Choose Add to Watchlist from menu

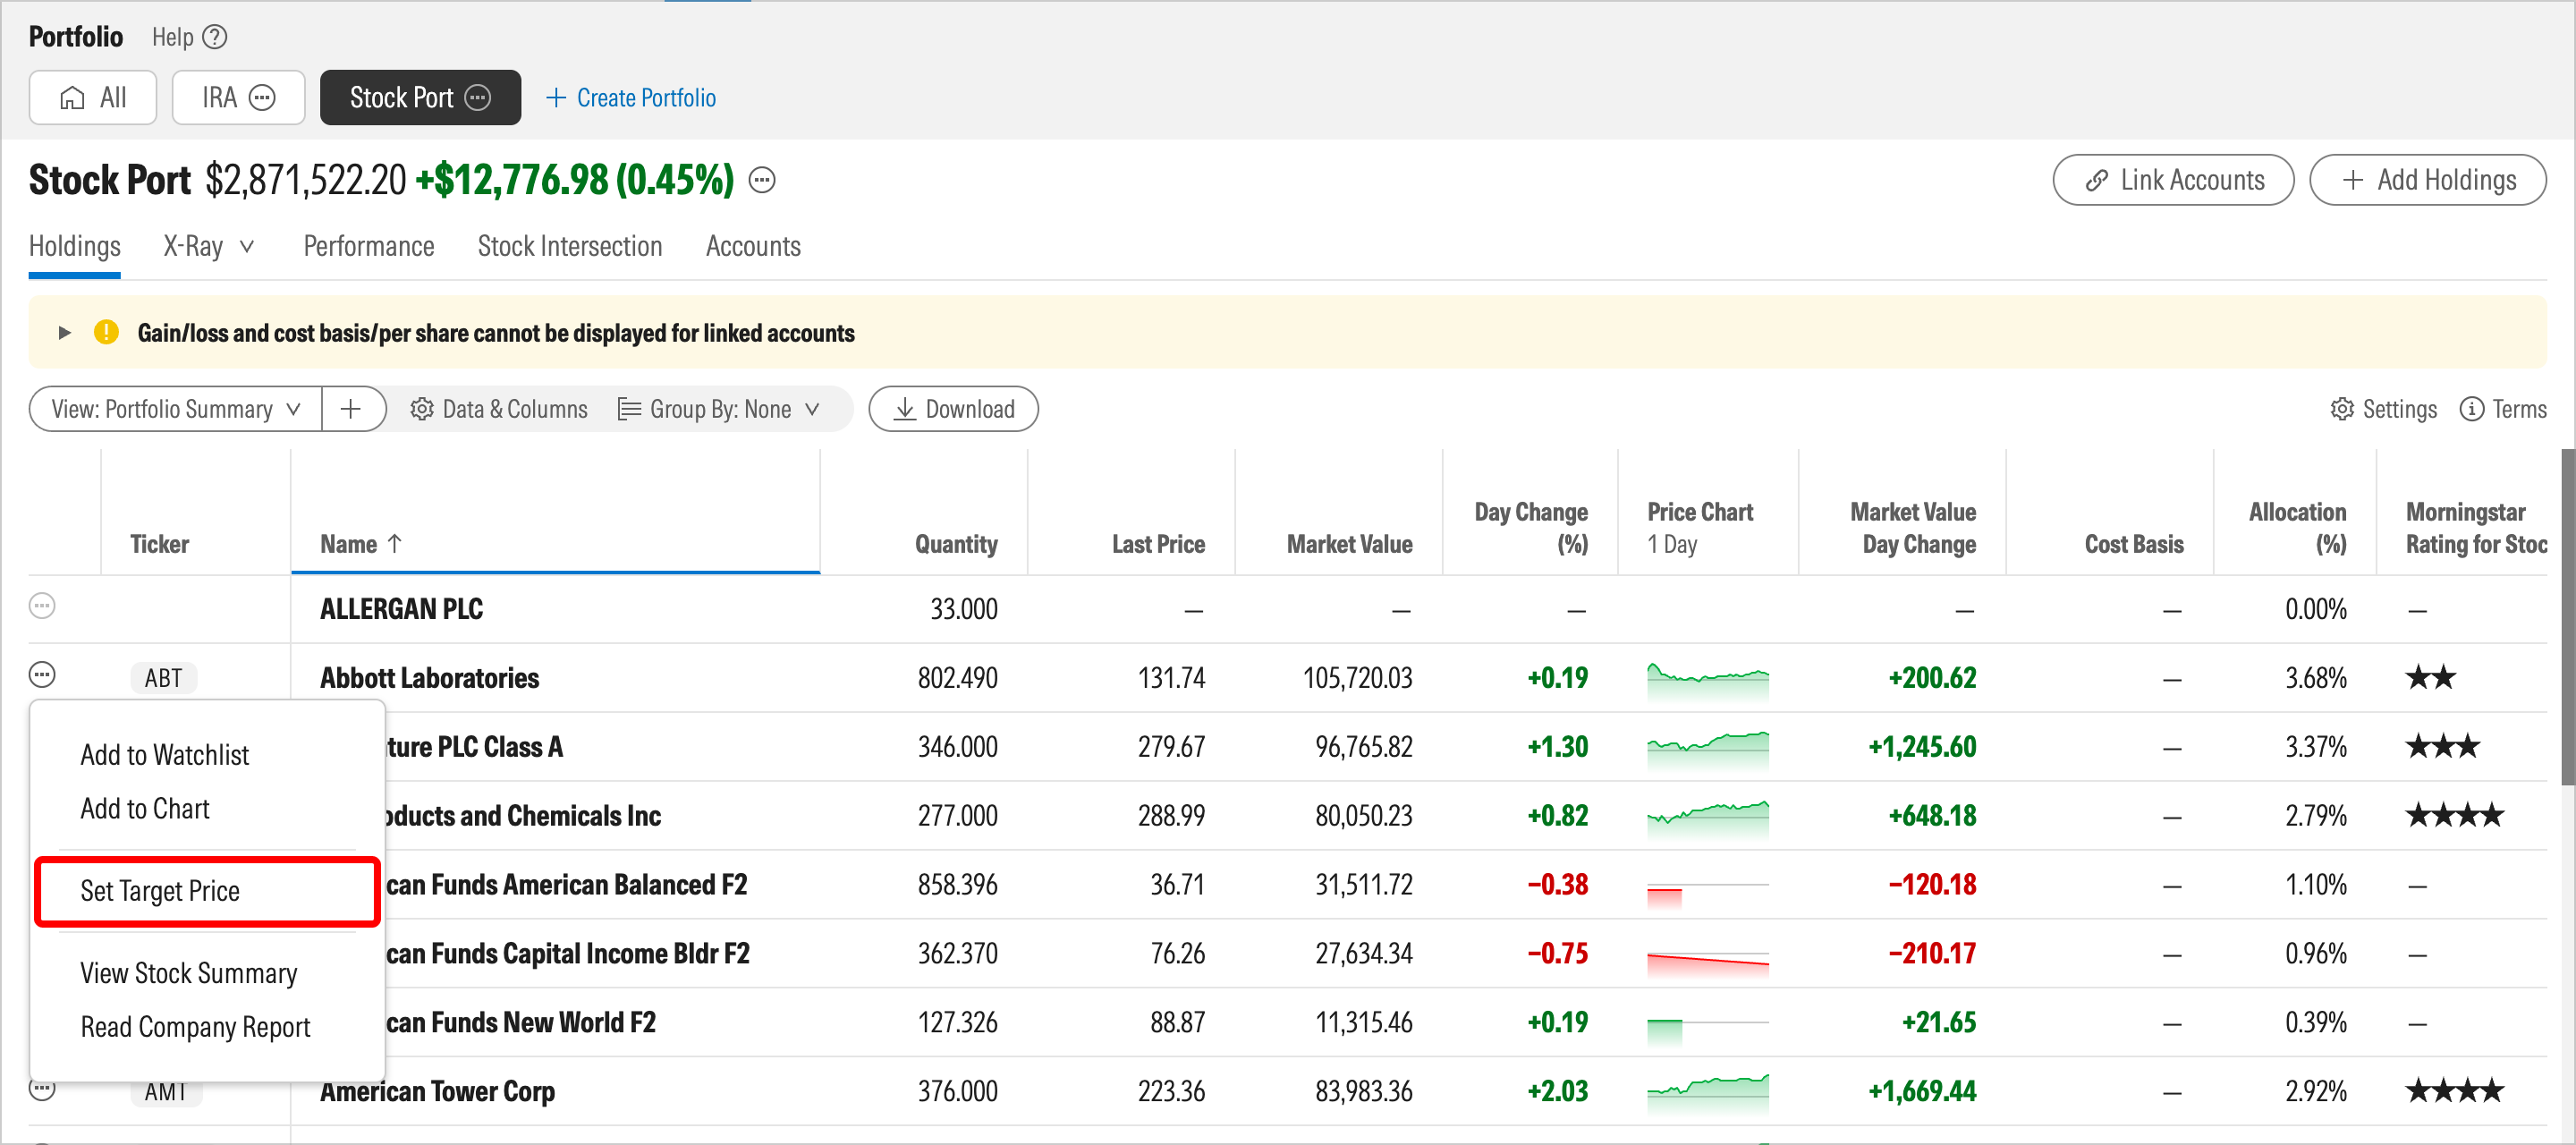click(165, 755)
